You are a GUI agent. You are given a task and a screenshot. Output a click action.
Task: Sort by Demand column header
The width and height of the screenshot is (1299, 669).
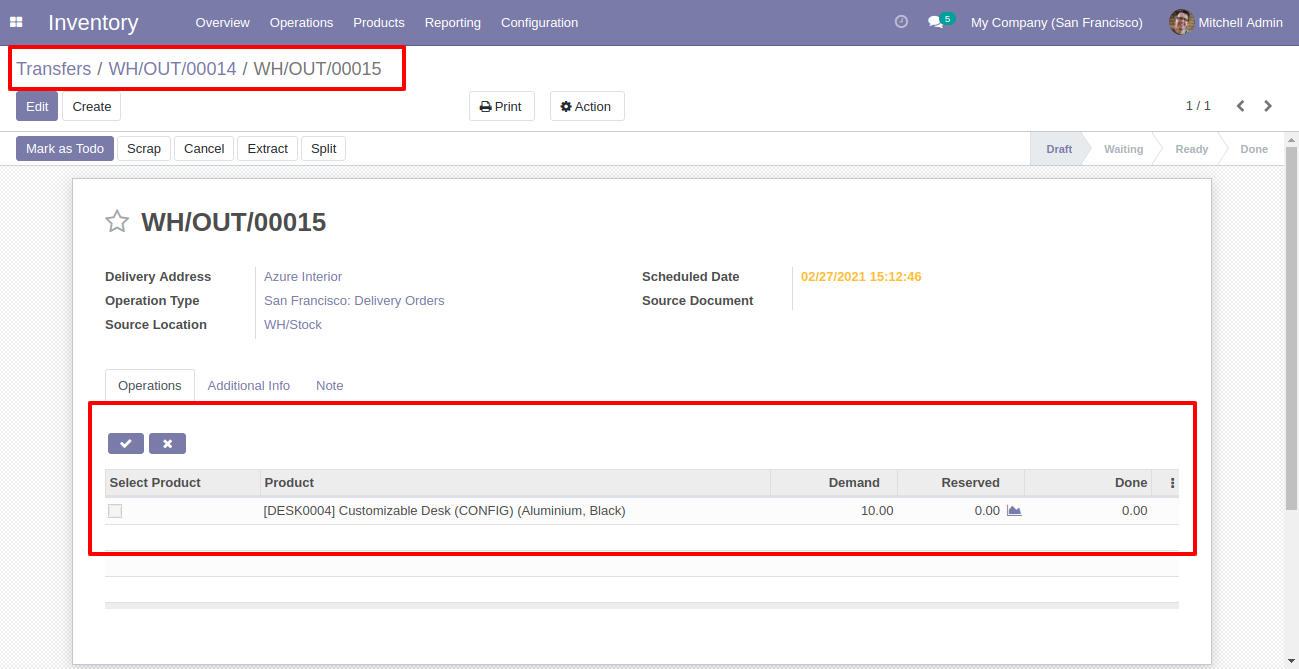834,483
